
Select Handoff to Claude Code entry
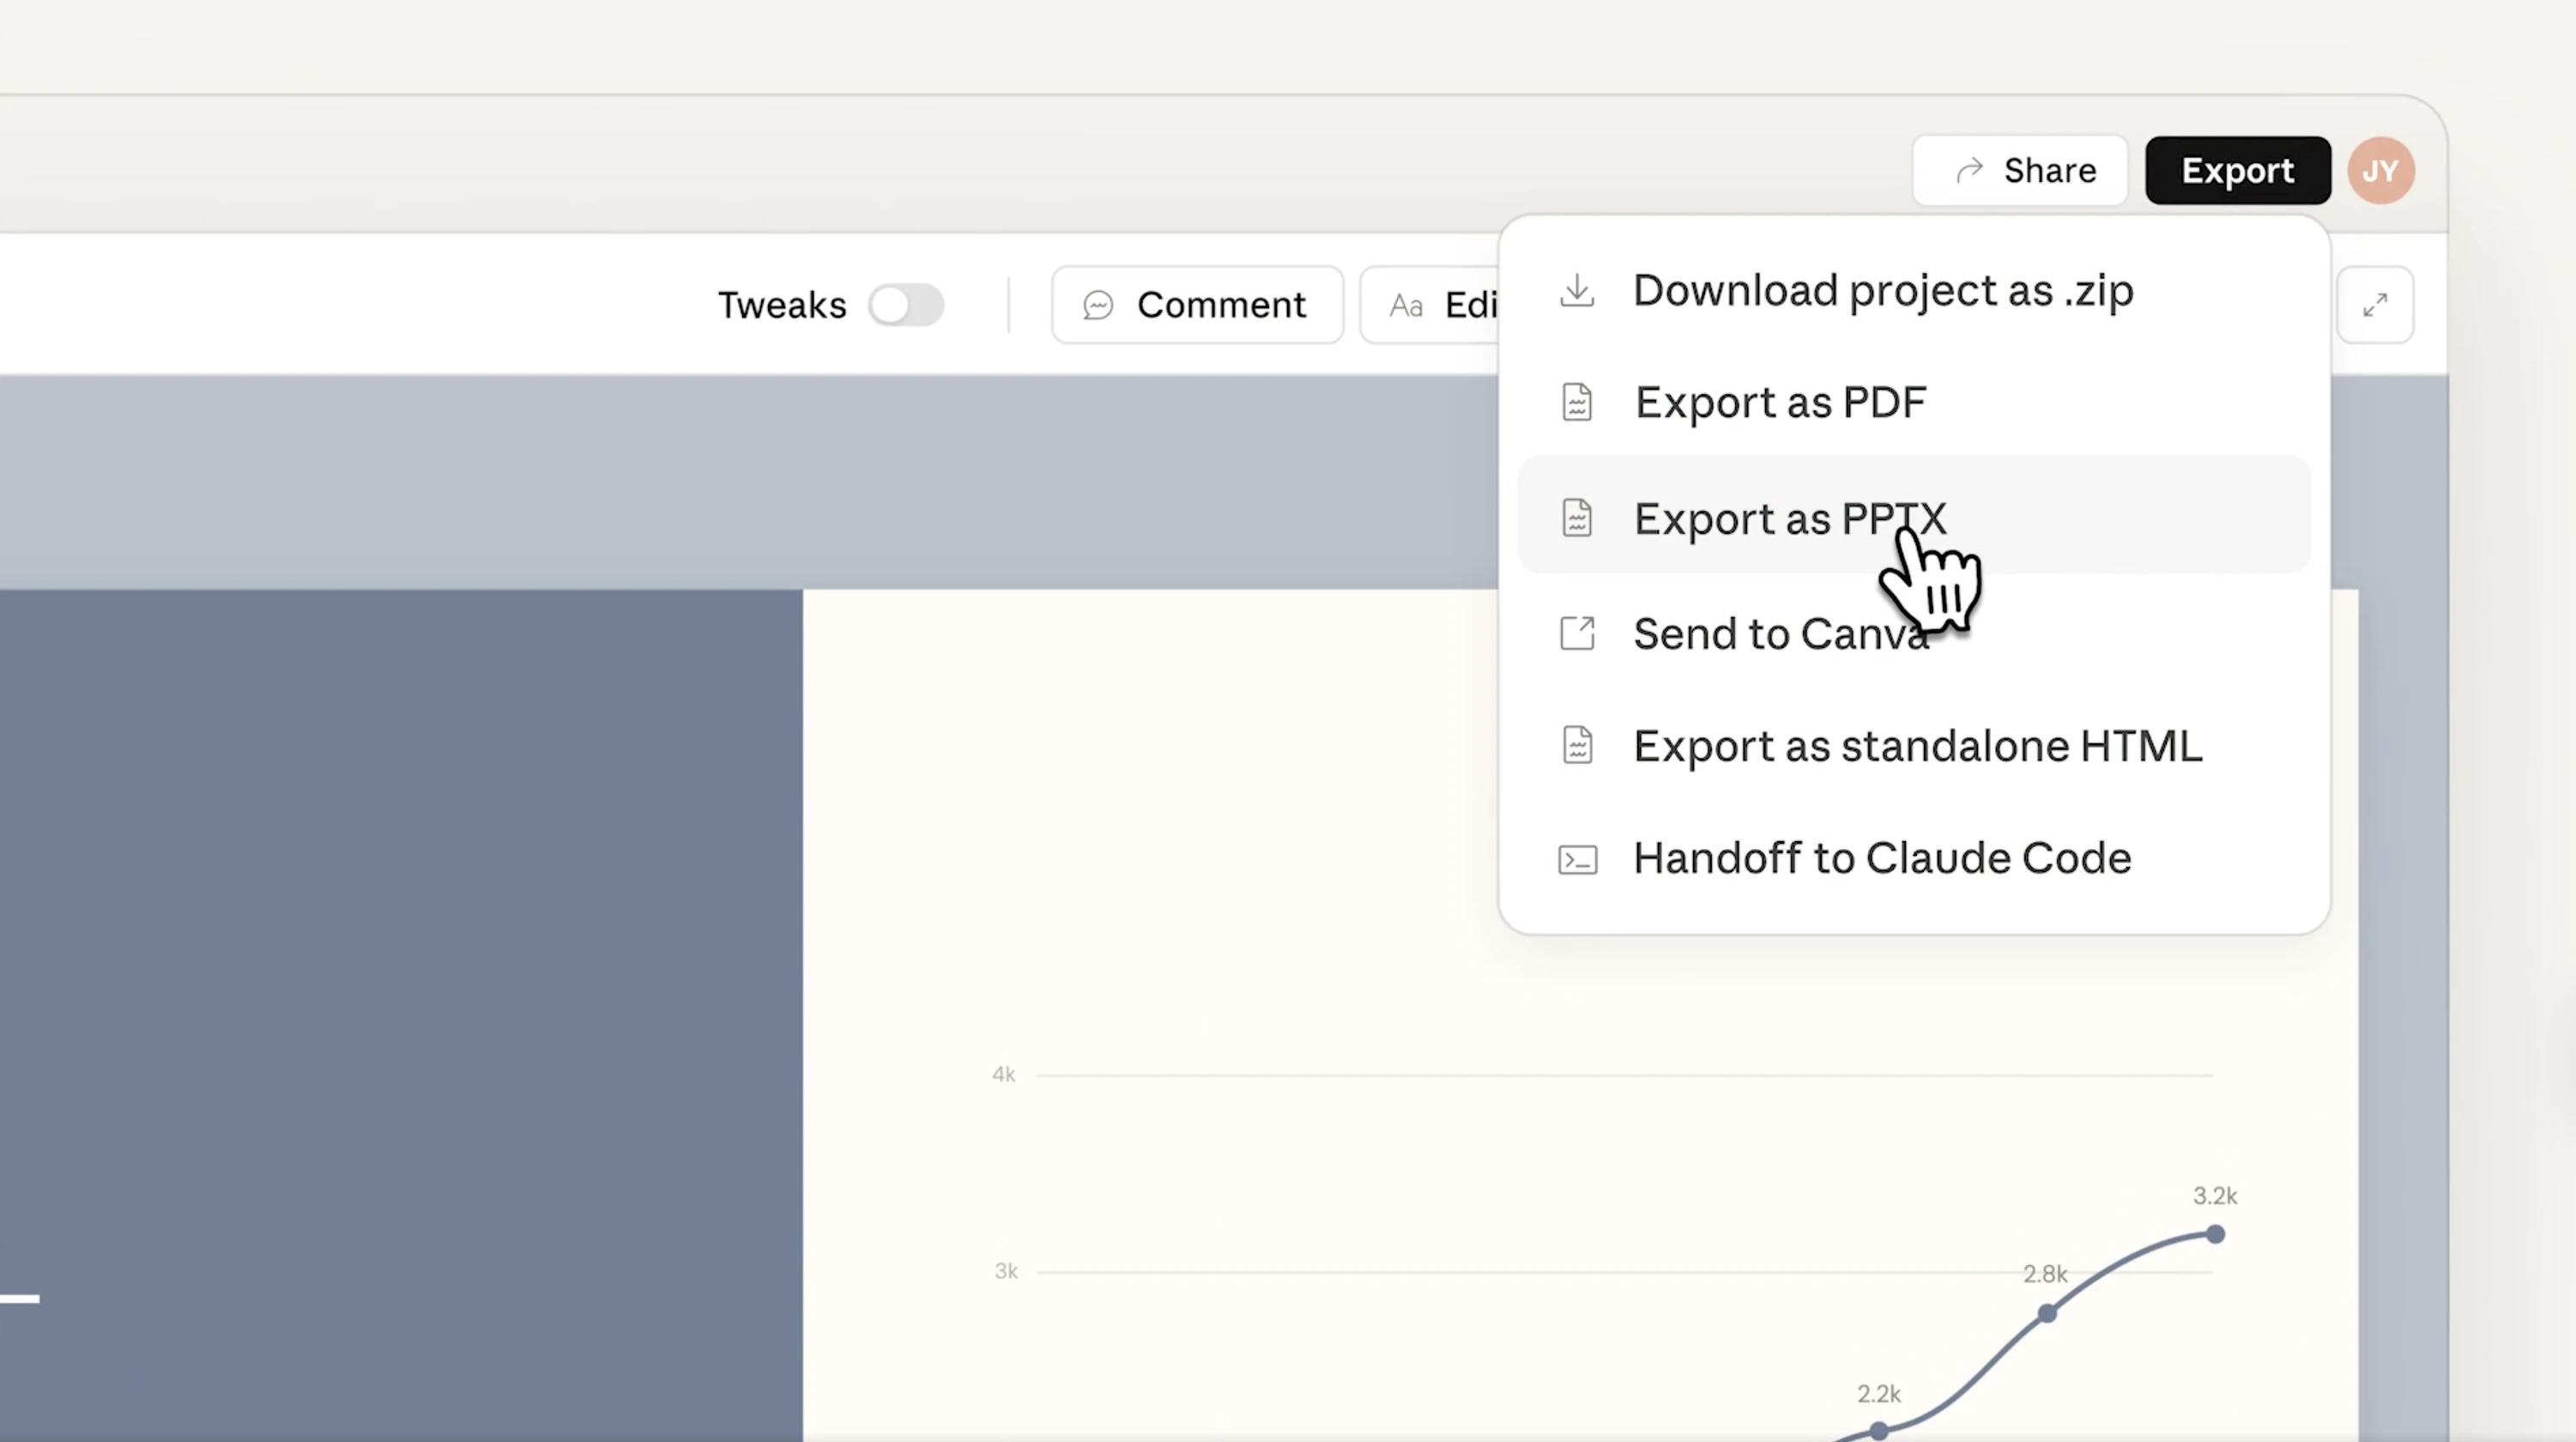[x=1881, y=858]
